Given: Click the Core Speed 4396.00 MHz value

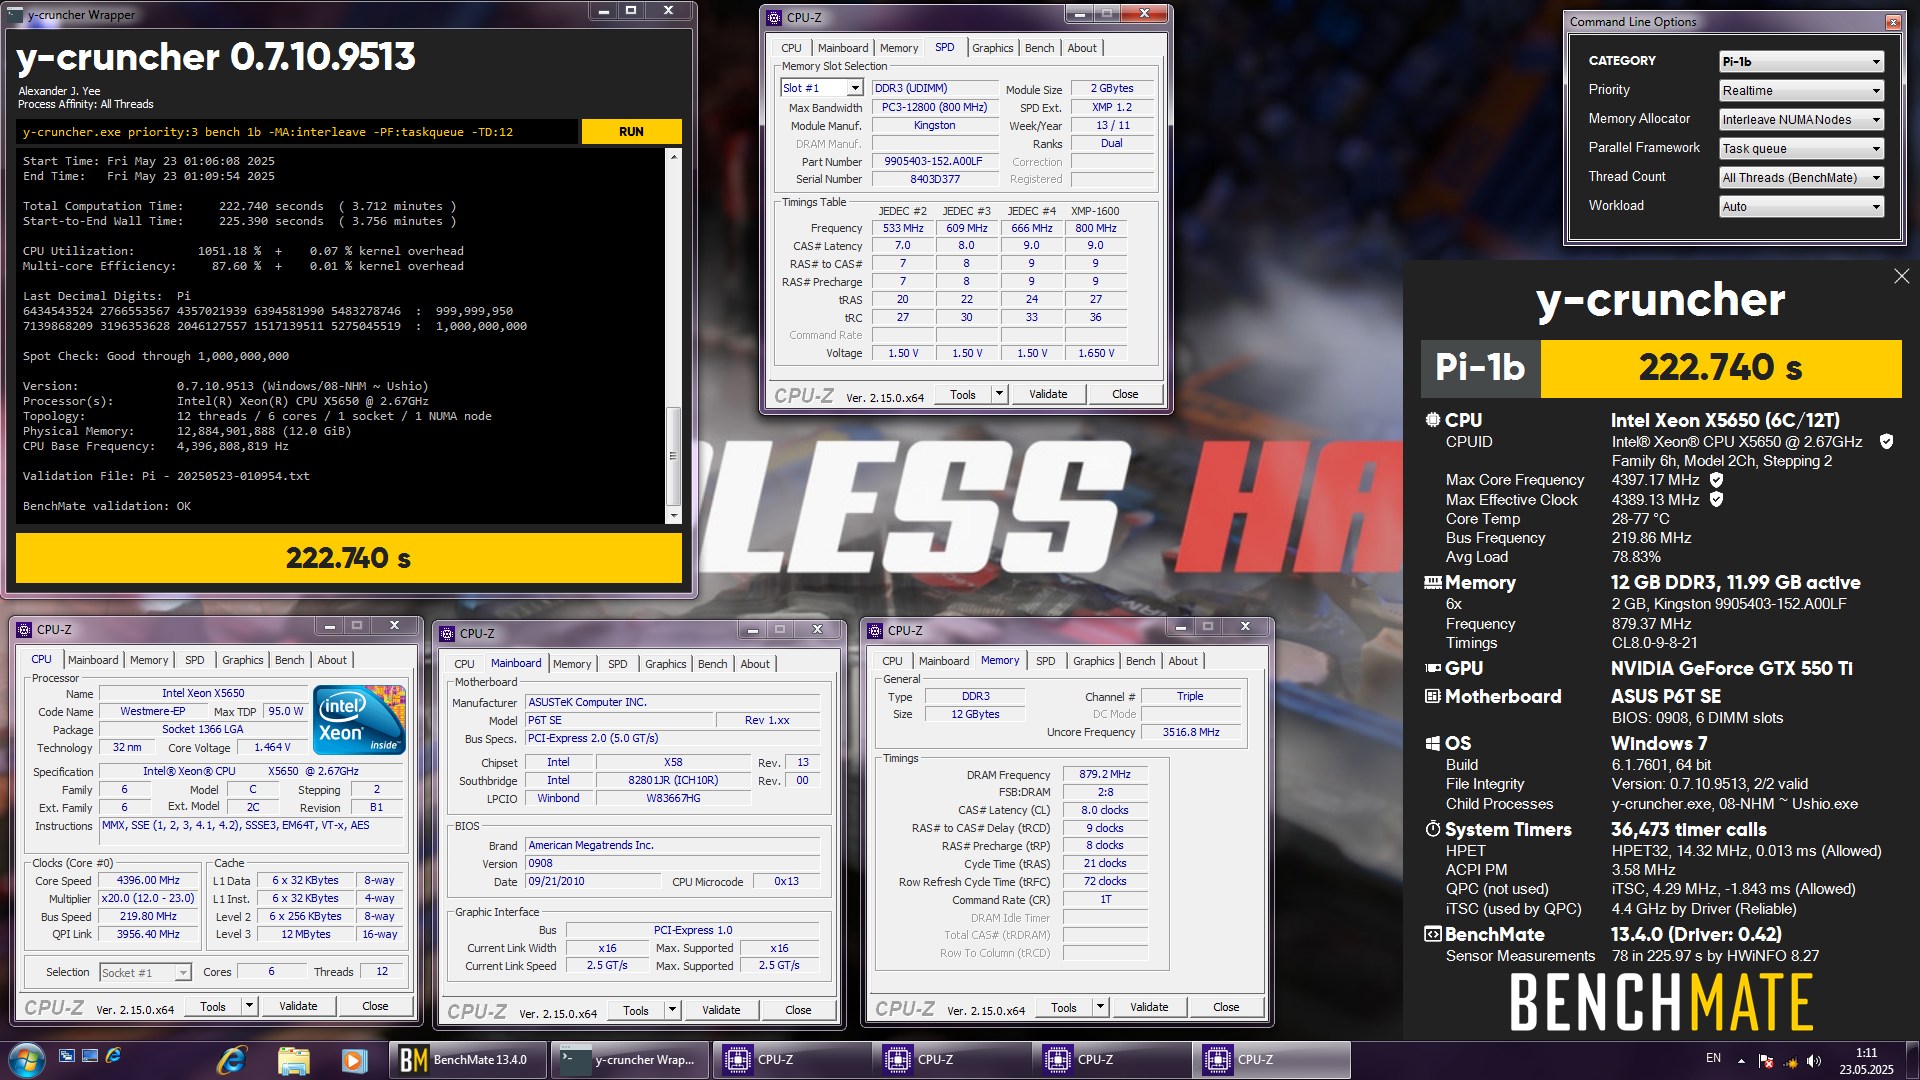Looking at the screenshot, I should (x=149, y=880).
